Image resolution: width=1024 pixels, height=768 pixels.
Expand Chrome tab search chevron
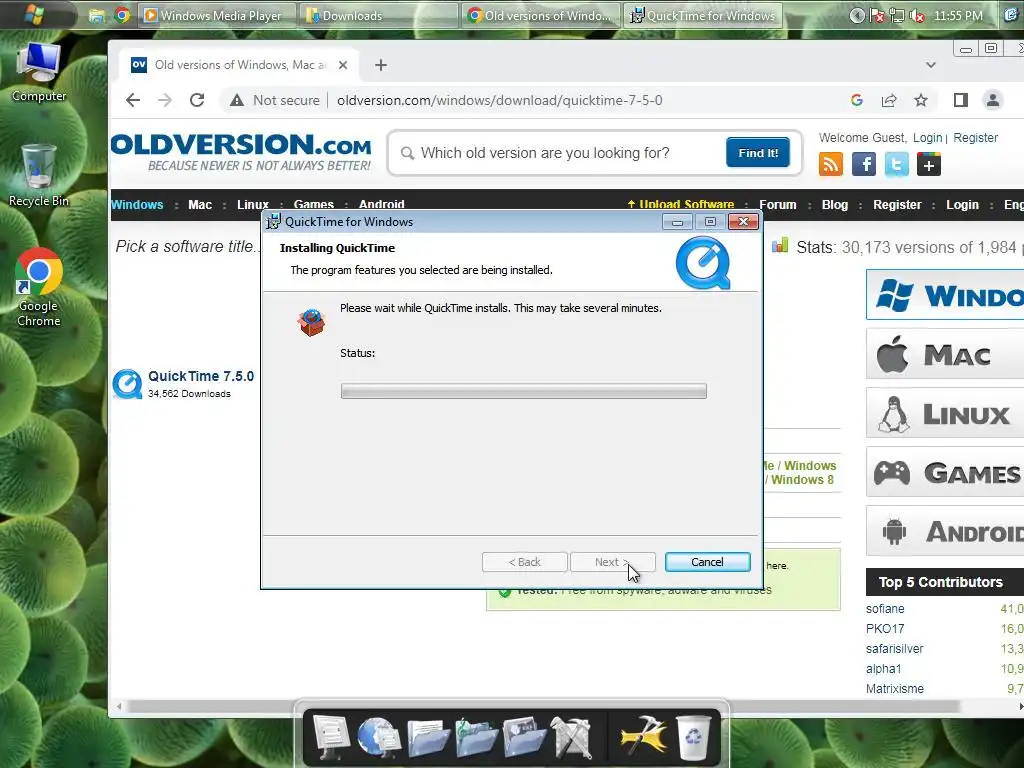[931, 65]
